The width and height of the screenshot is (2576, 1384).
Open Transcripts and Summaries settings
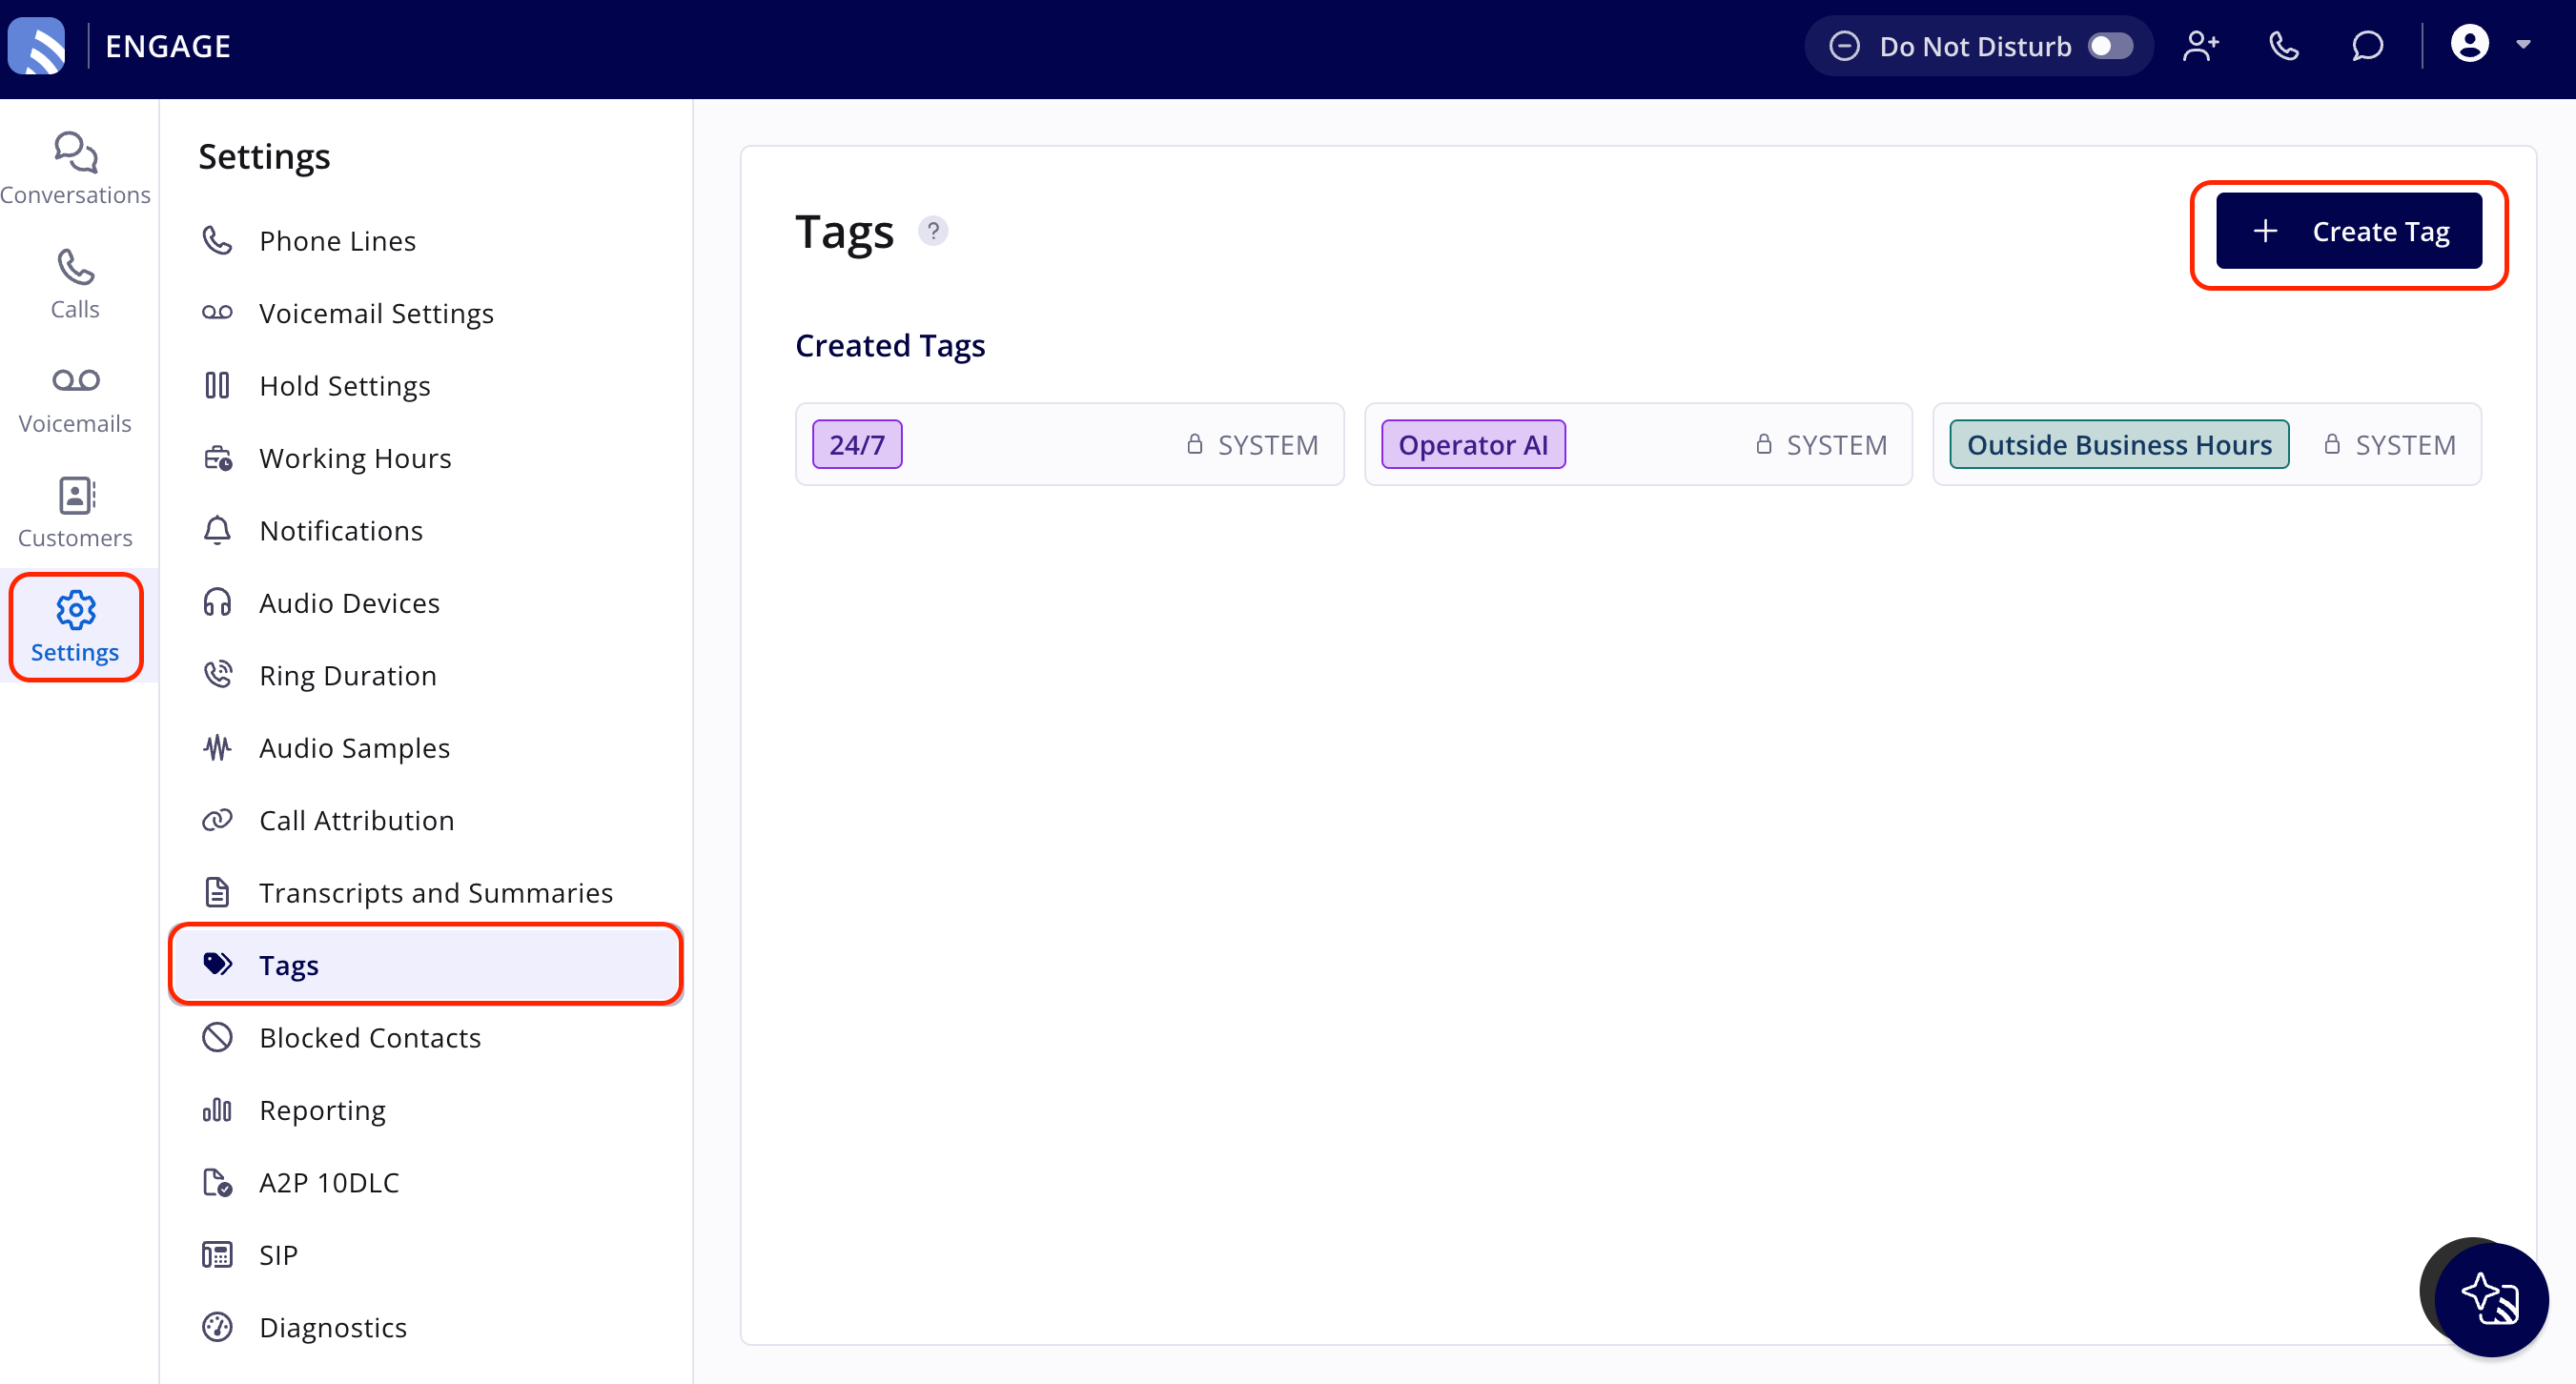(425, 893)
